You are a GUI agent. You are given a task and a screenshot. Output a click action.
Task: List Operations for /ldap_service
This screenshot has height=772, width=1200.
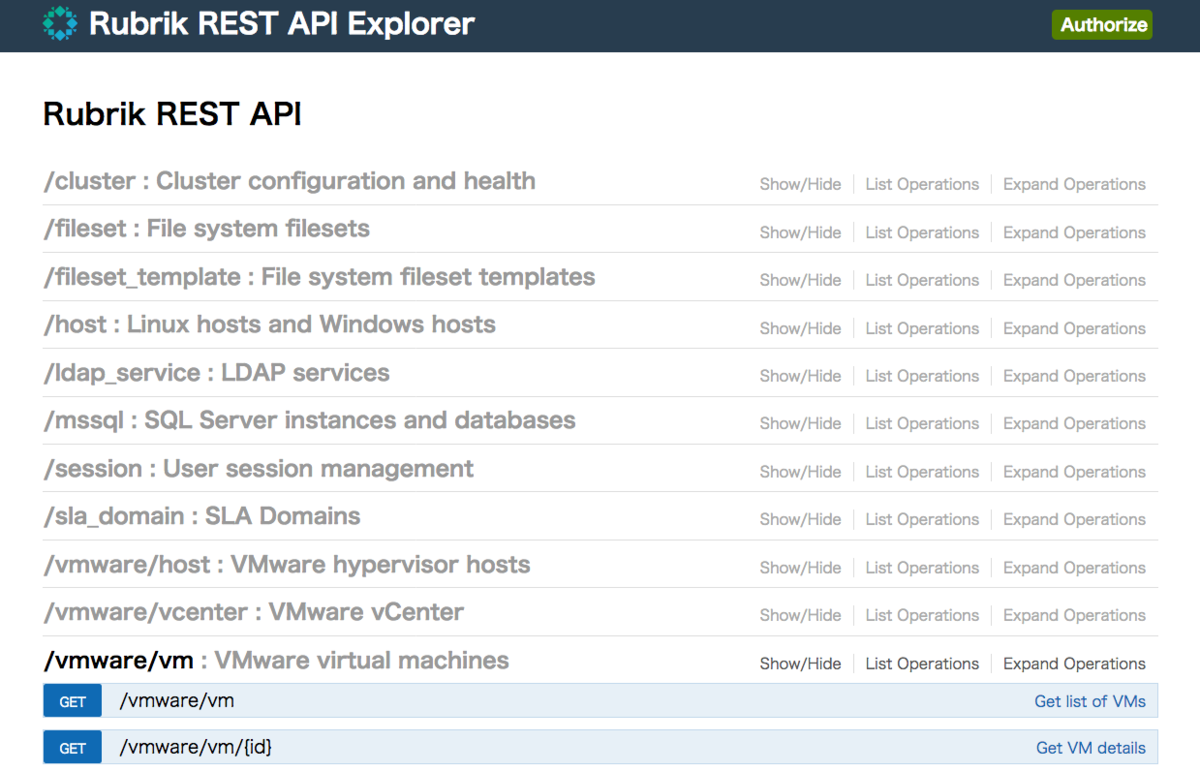click(x=922, y=376)
